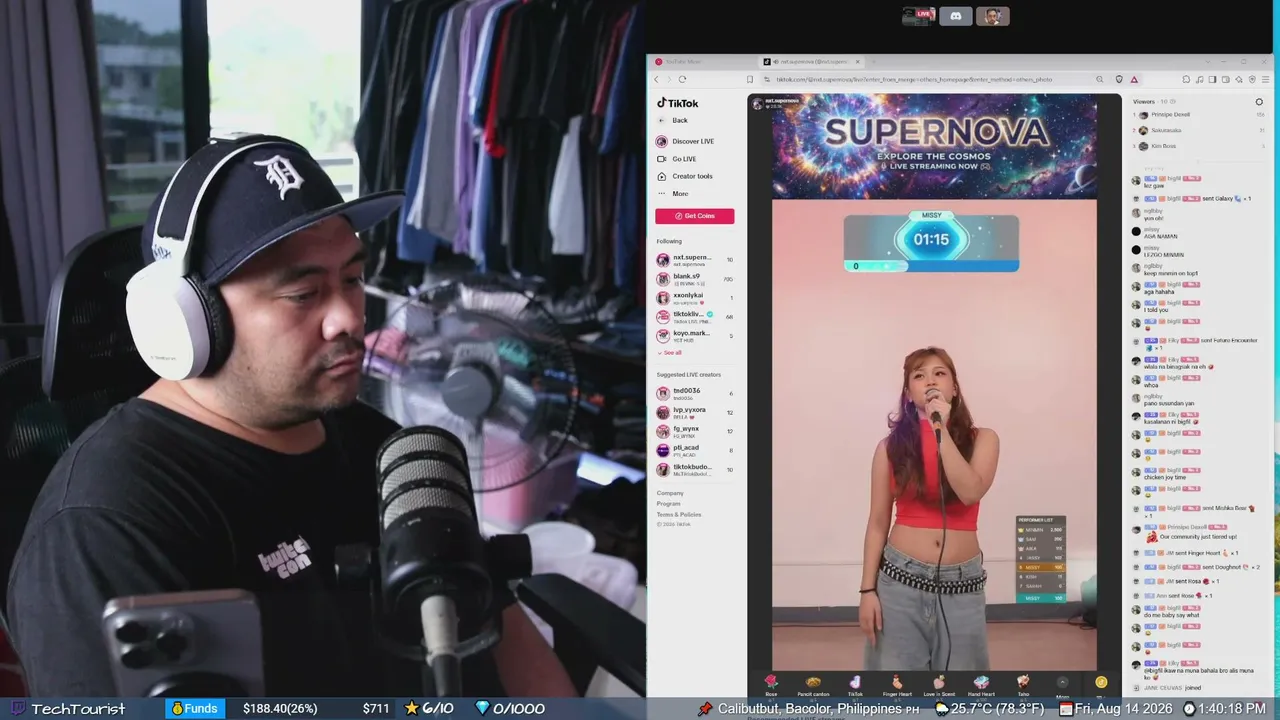Image resolution: width=1280 pixels, height=720 pixels.
Task: Open blank.s9 in the Following list
Action: 695,279
